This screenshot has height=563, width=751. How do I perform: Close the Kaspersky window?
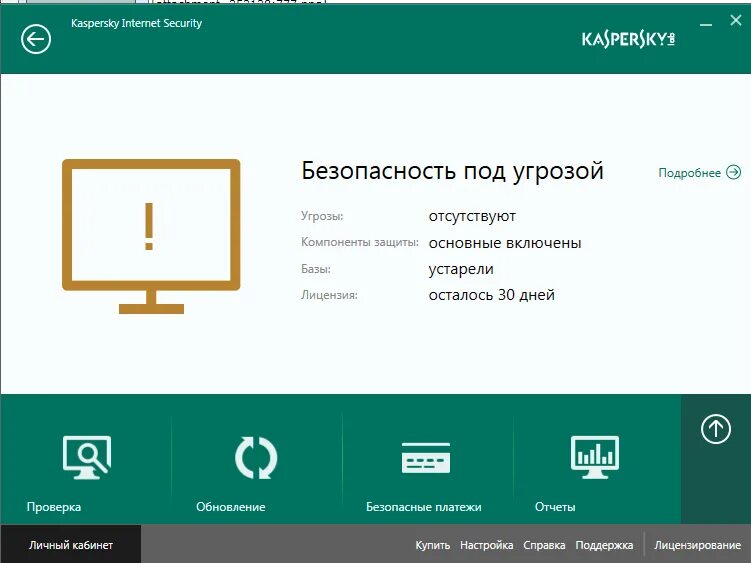(x=736, y=20)
